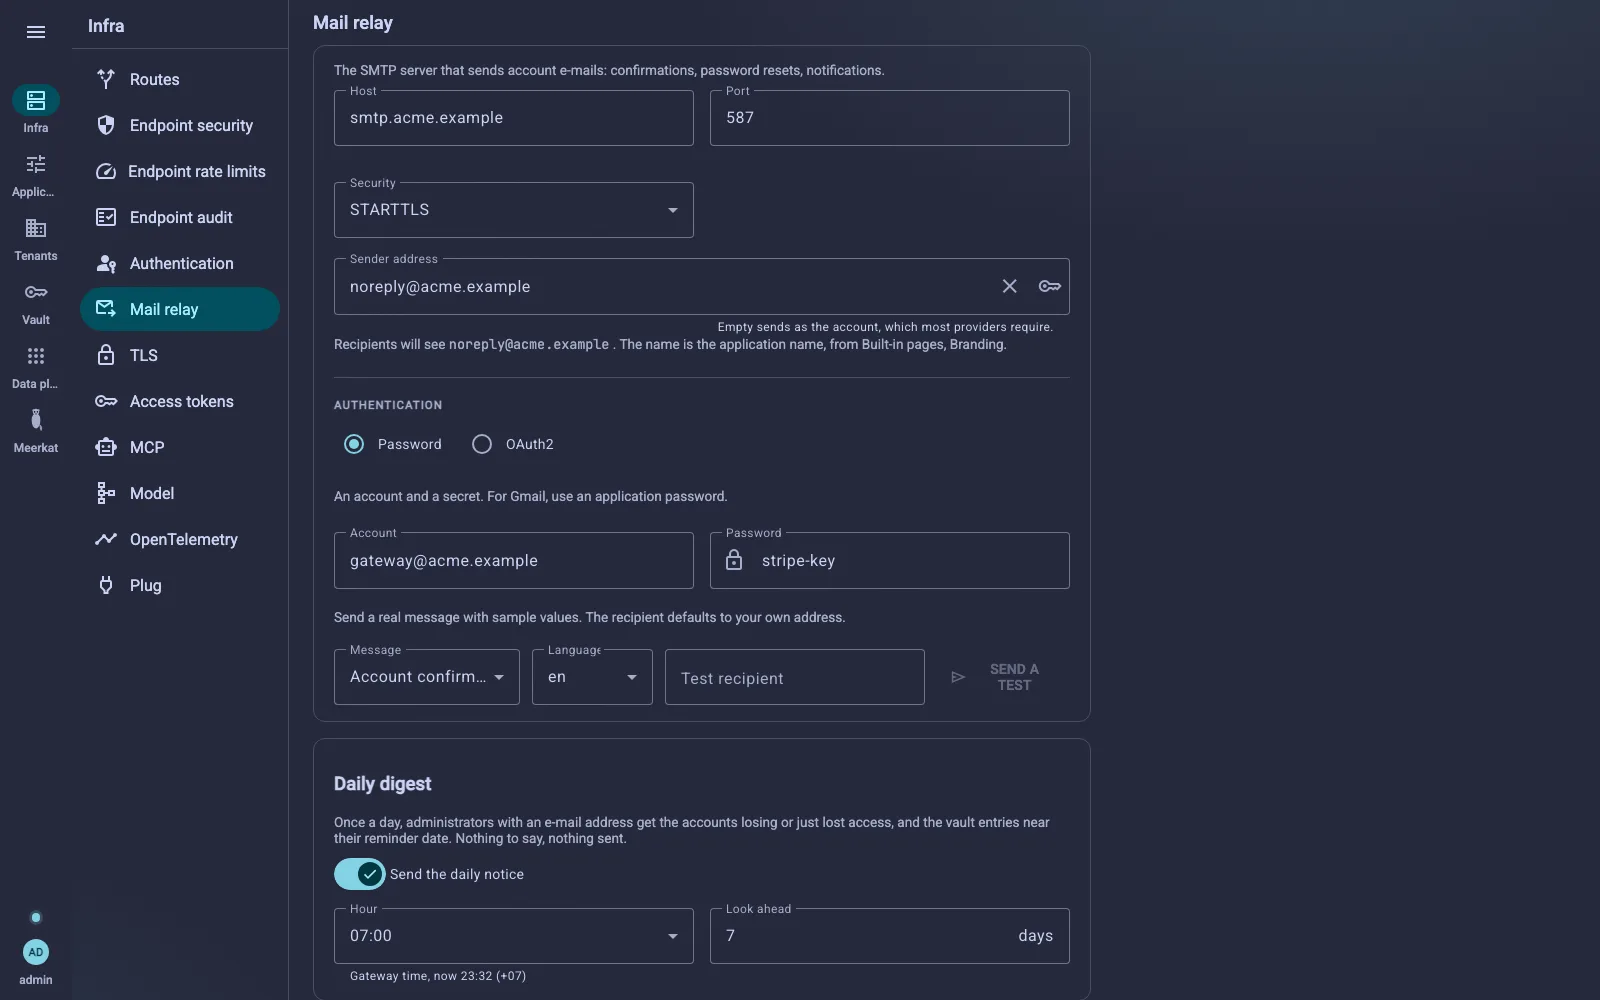
Task: Click the Model tree icon
Action: 106,493
